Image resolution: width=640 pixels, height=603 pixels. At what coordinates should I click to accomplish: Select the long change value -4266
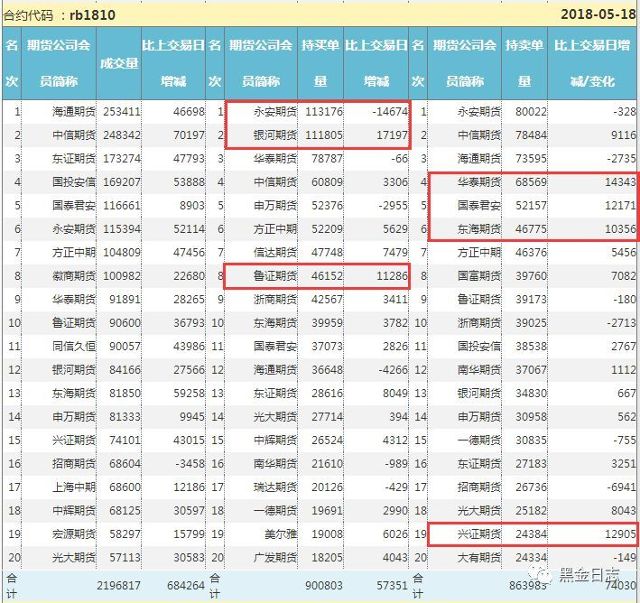[x=393, y=370]
